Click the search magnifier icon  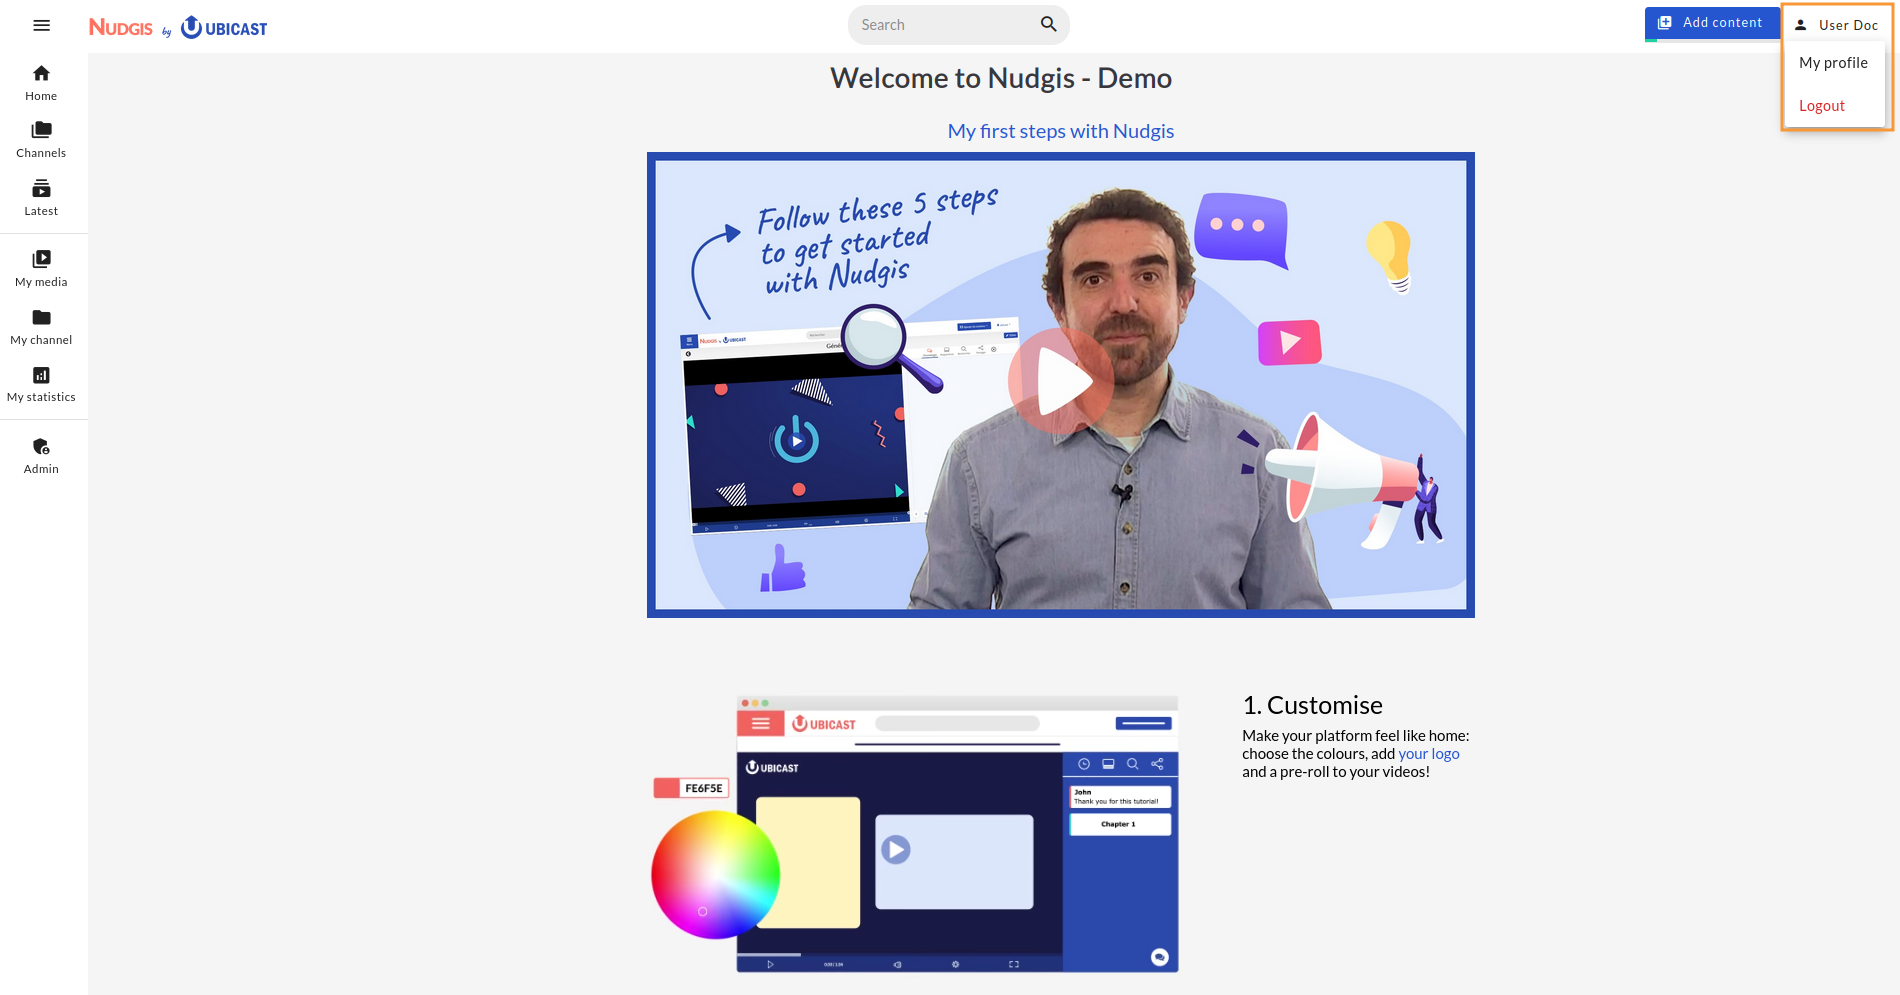point(1048,24)
